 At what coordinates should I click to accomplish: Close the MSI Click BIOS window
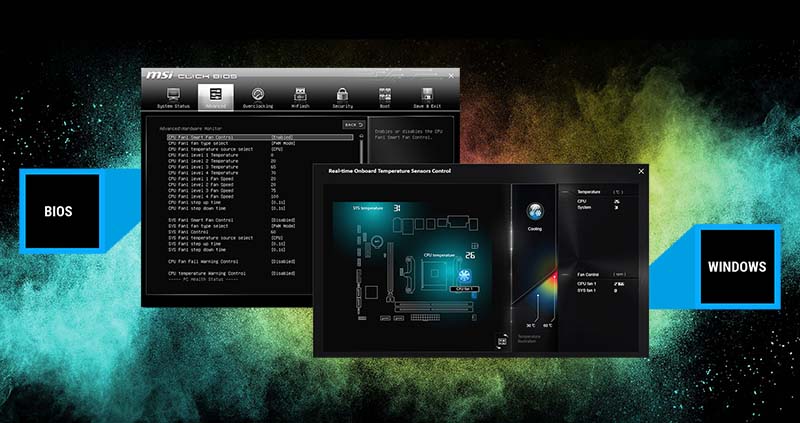[451, 76]
